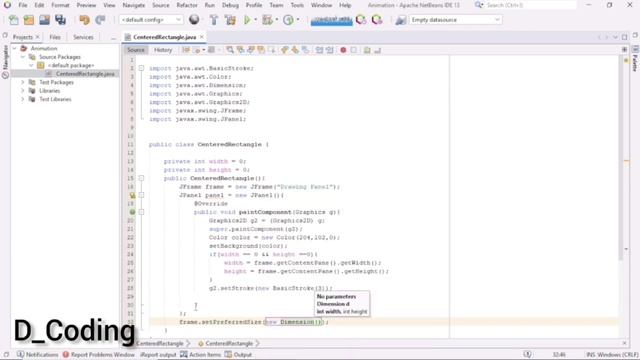Collapse the Animation project node
The image size is (640, 360).
click(15, 48)
